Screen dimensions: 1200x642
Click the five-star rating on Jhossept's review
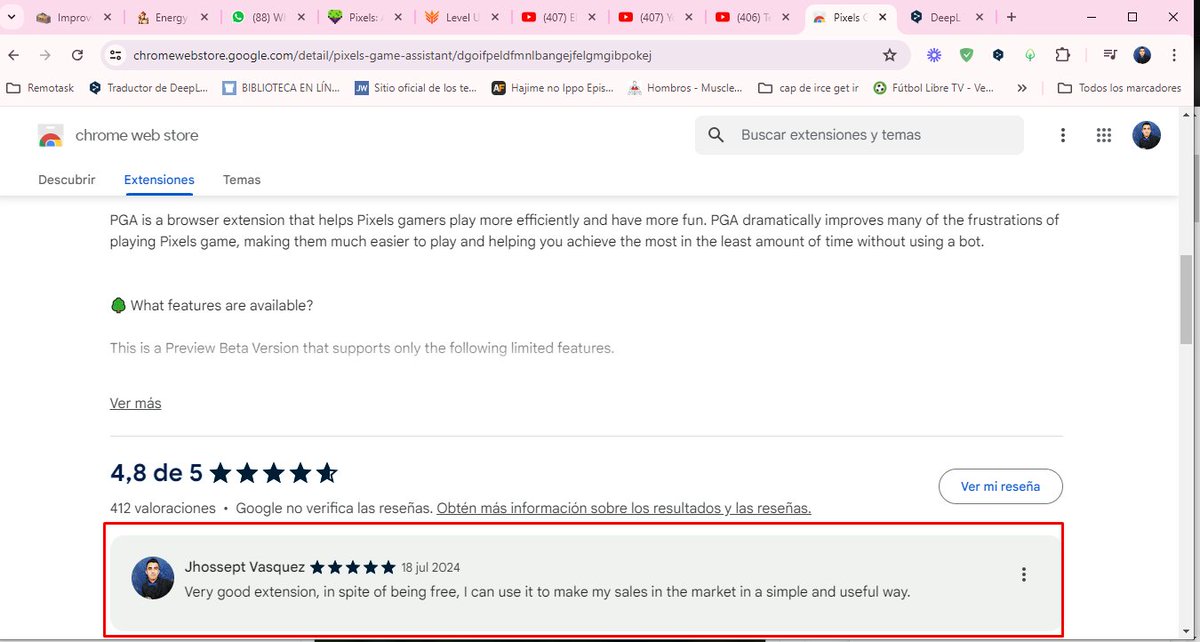353,567
